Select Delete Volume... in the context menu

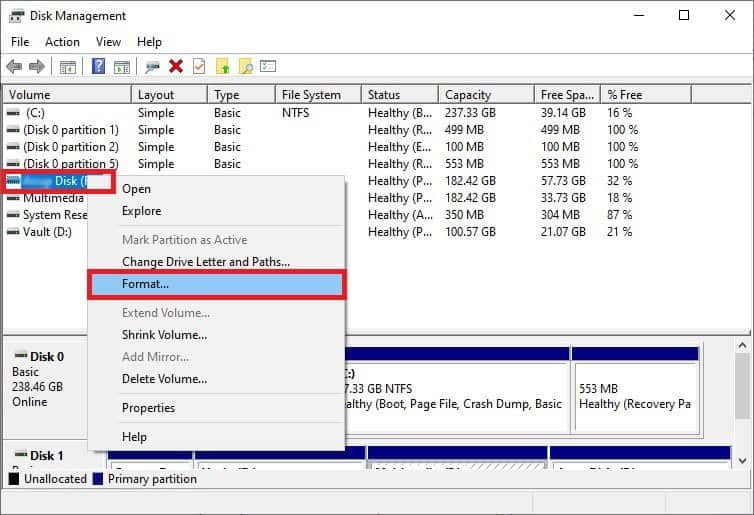coord(216,379)
